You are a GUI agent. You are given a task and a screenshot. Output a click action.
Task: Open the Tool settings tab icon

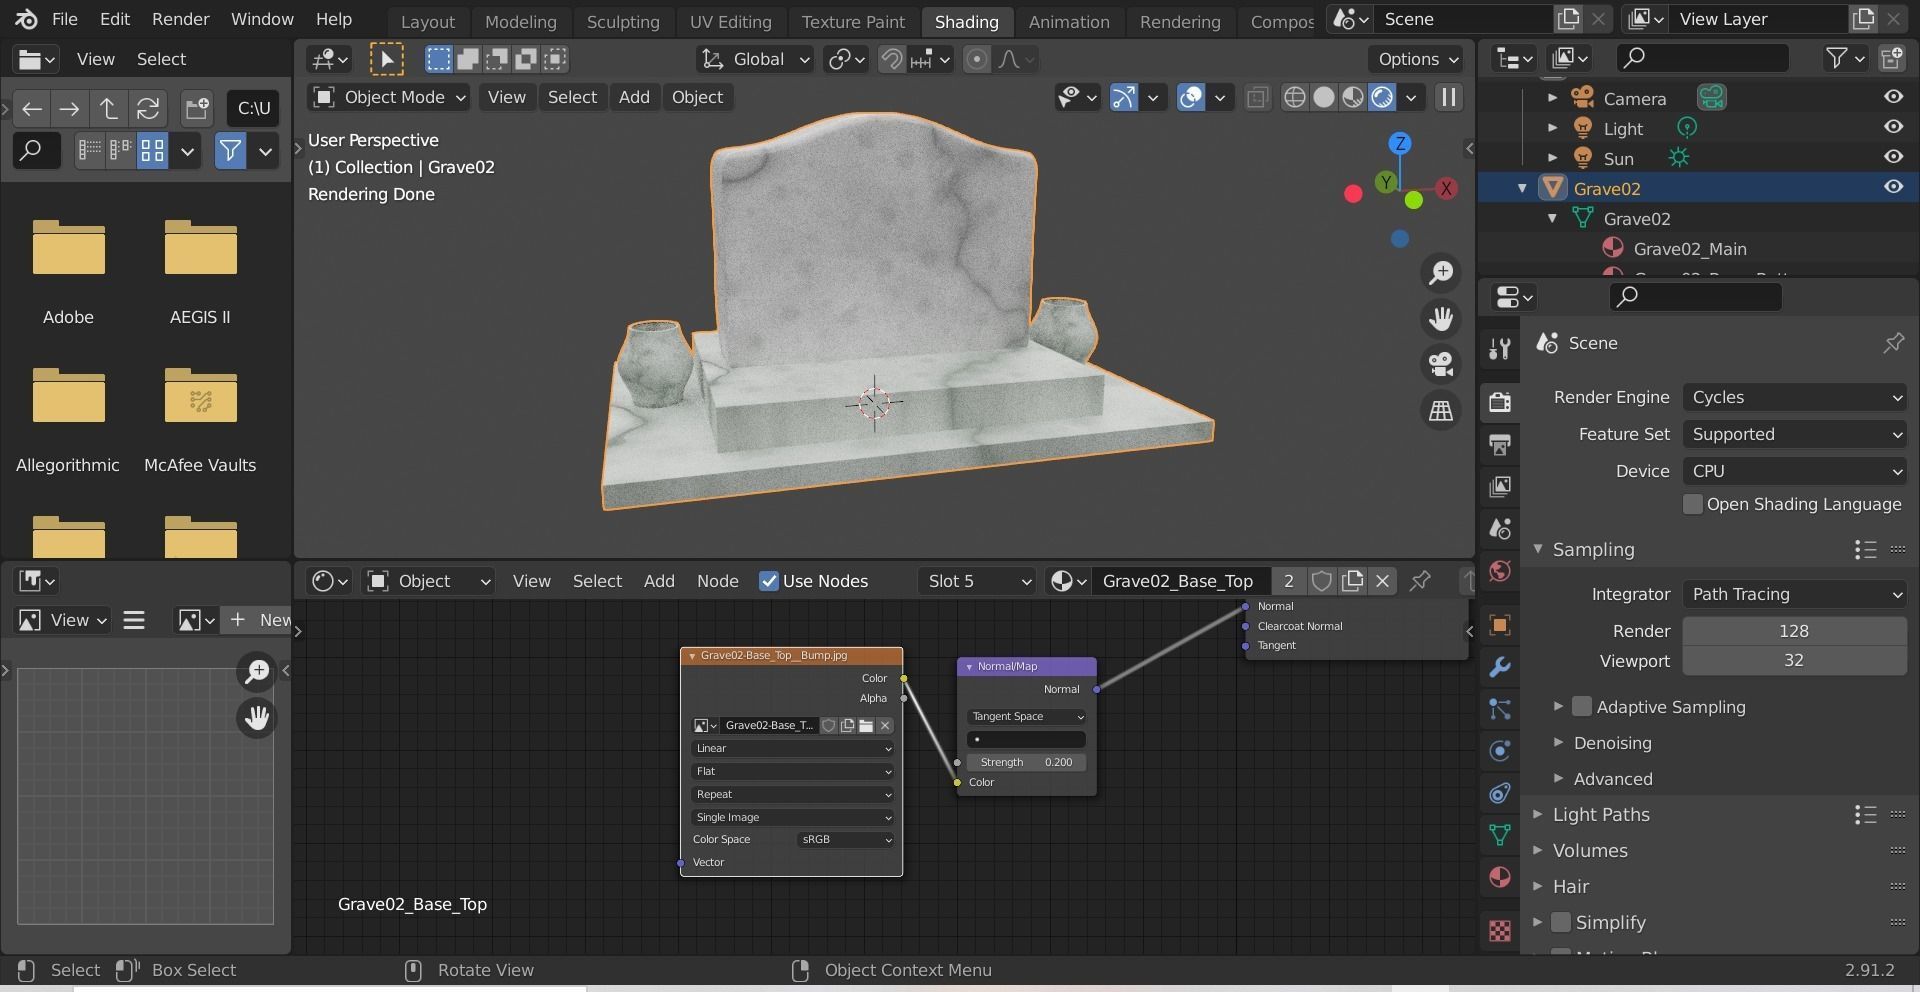tap(1499, 347)
